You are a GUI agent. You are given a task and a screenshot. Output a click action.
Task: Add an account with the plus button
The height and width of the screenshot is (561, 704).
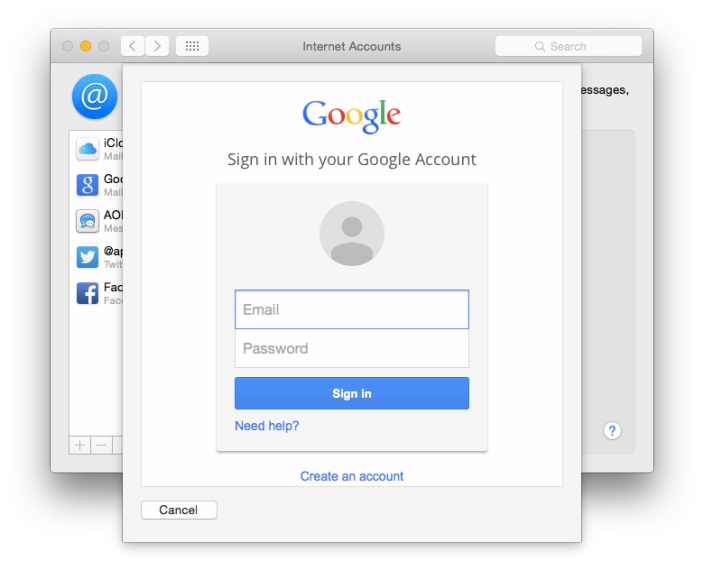coord(80,445)
